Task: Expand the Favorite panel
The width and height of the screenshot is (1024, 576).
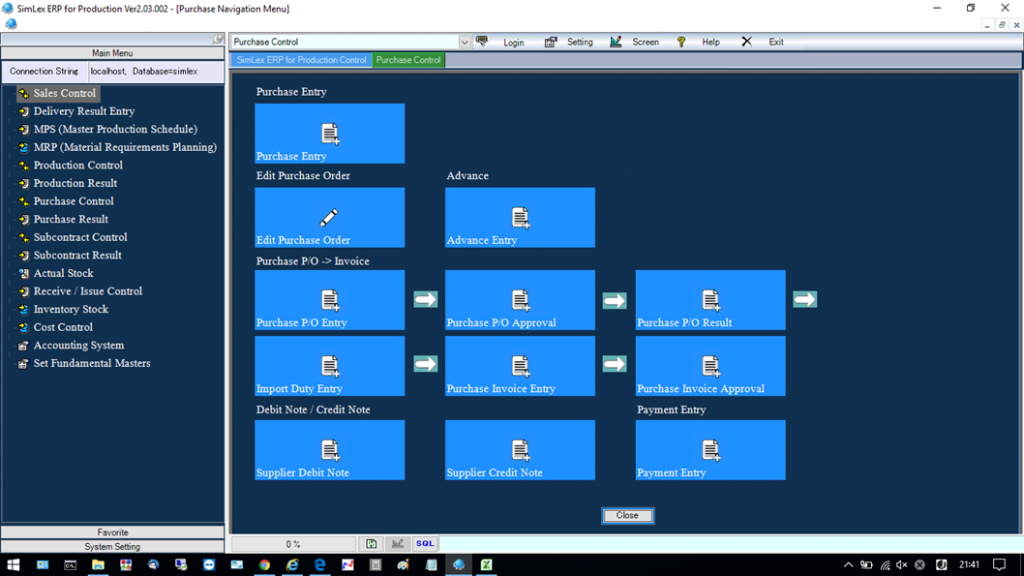Action: click(112, 532)
